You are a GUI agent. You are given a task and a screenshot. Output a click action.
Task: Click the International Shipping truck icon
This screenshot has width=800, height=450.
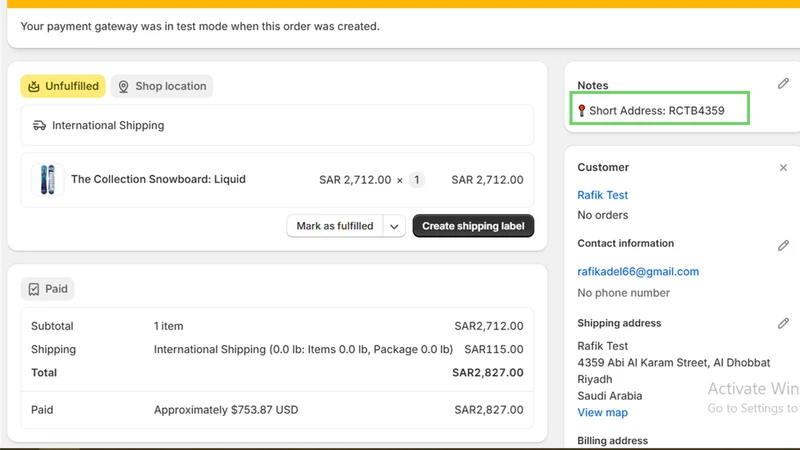pyautogui.click(x=39, y=126)
